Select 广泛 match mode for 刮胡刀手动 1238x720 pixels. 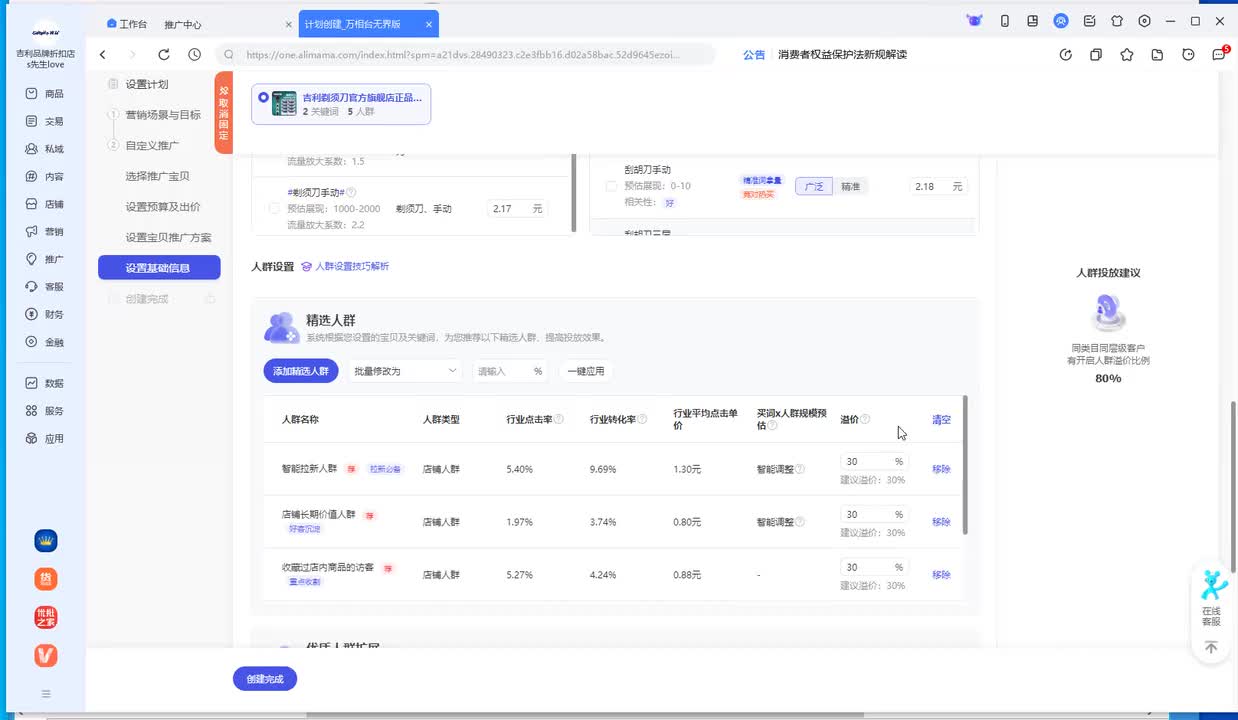(814, 186)
